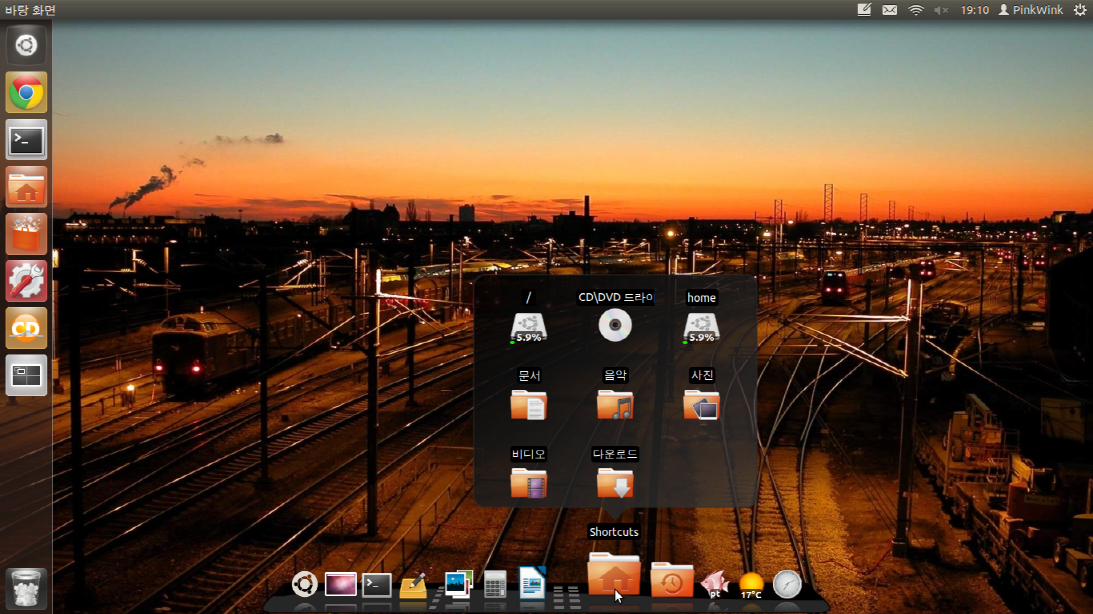Open Ubuntu Software Center shopping bag icon

tap(26, 234)
